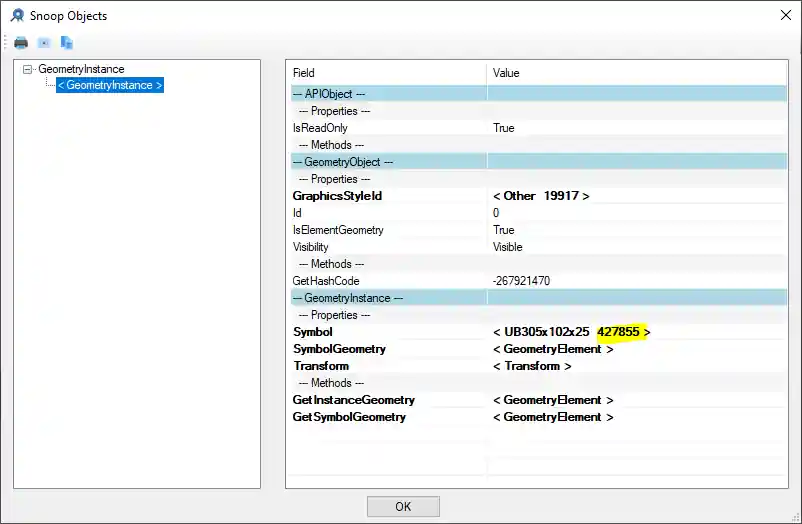Collapse the GeometryInstance root tree node
The image size is (802, 524).
[x=28, y=70]
